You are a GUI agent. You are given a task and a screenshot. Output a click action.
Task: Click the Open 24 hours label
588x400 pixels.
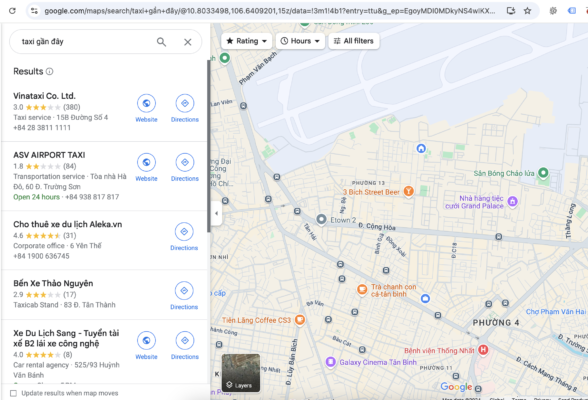pyautogui.click(x=36, y=197)
